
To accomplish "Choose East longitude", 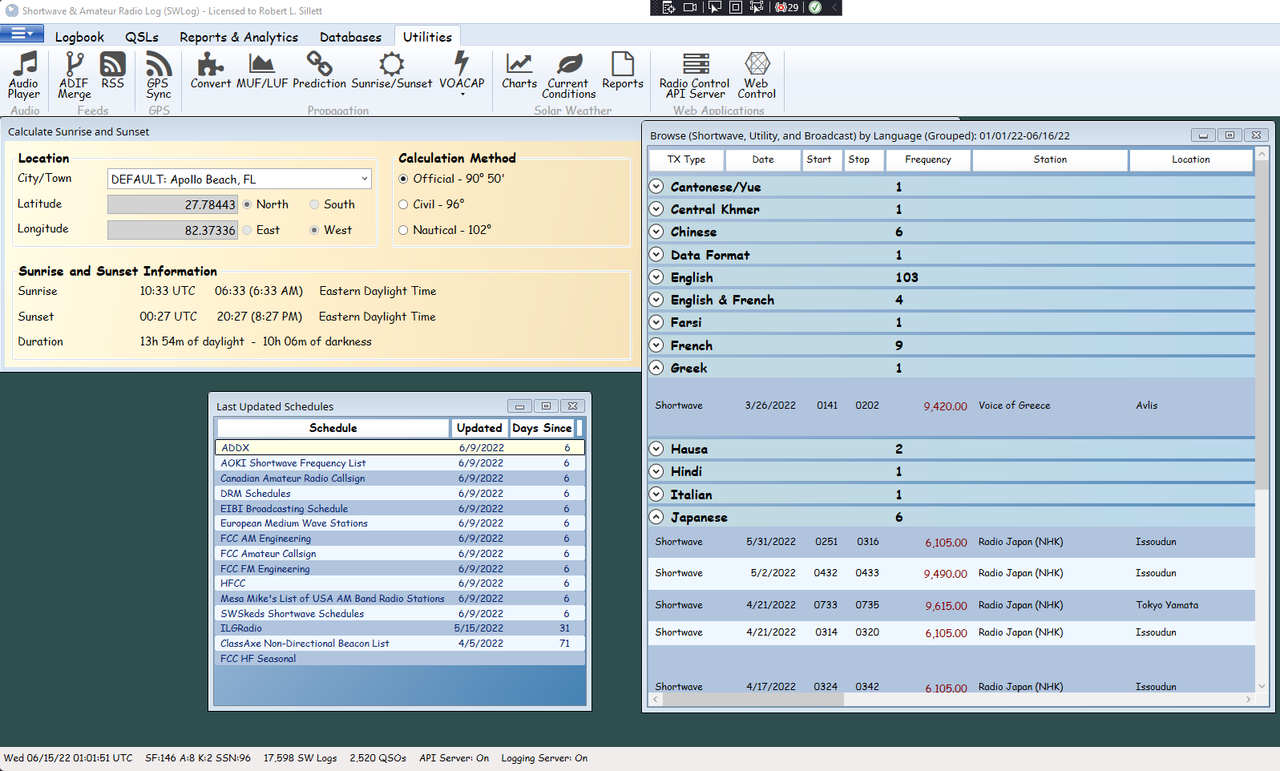I will 261,230.
